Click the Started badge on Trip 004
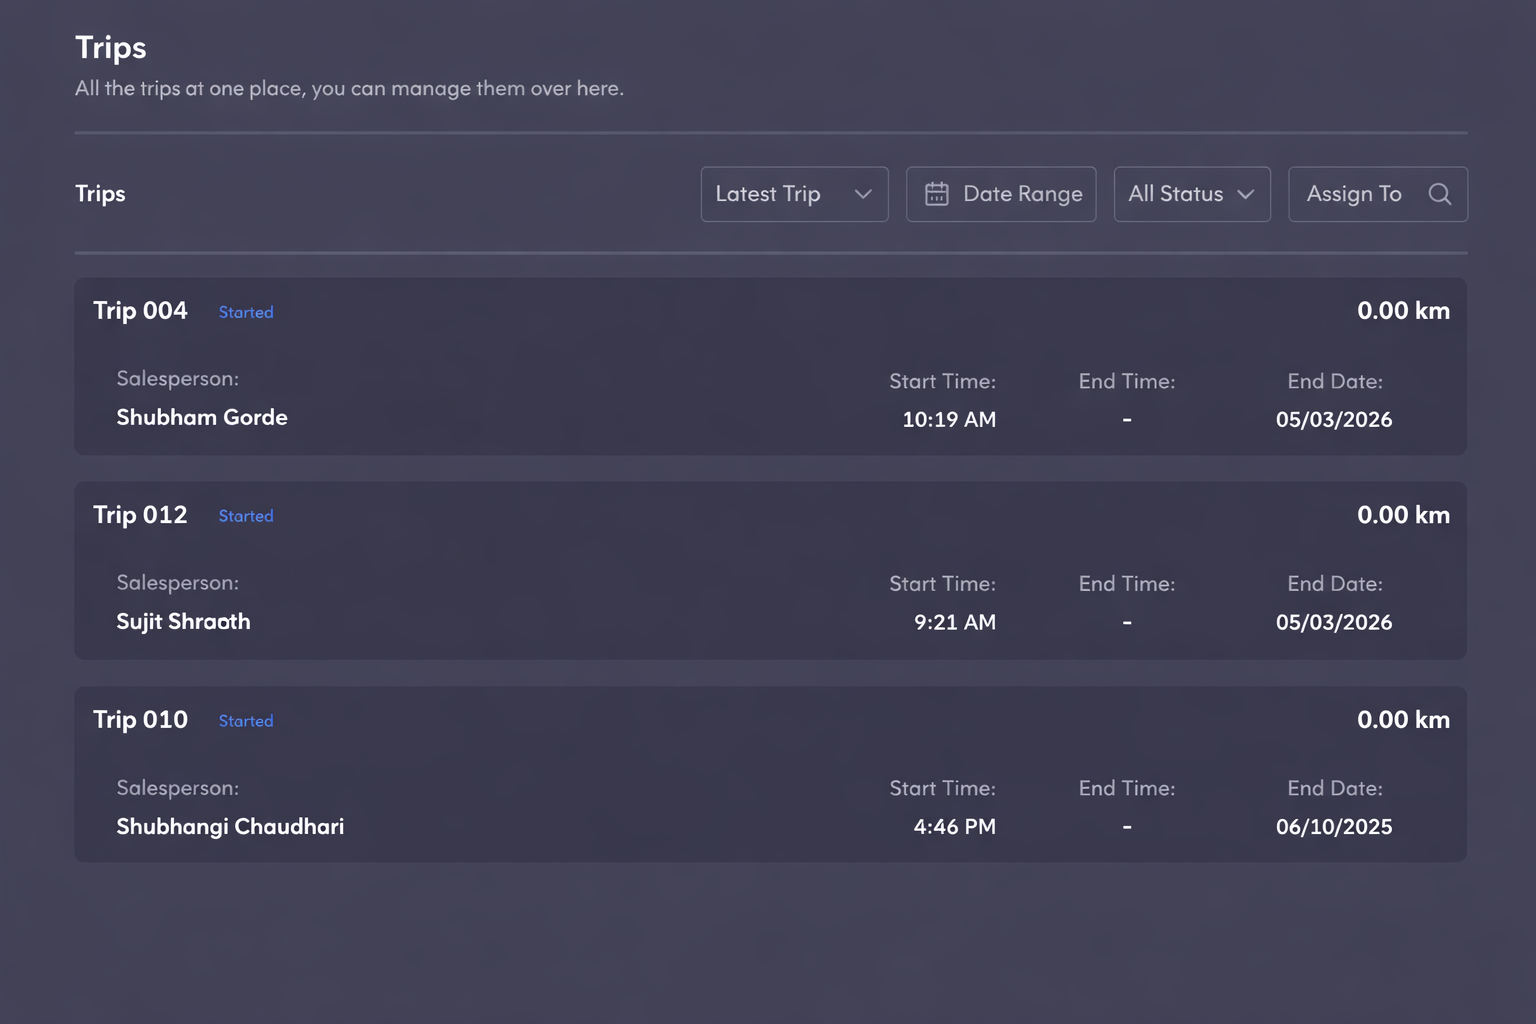Screen dimensions: 1536x1024 pos(246,312)
